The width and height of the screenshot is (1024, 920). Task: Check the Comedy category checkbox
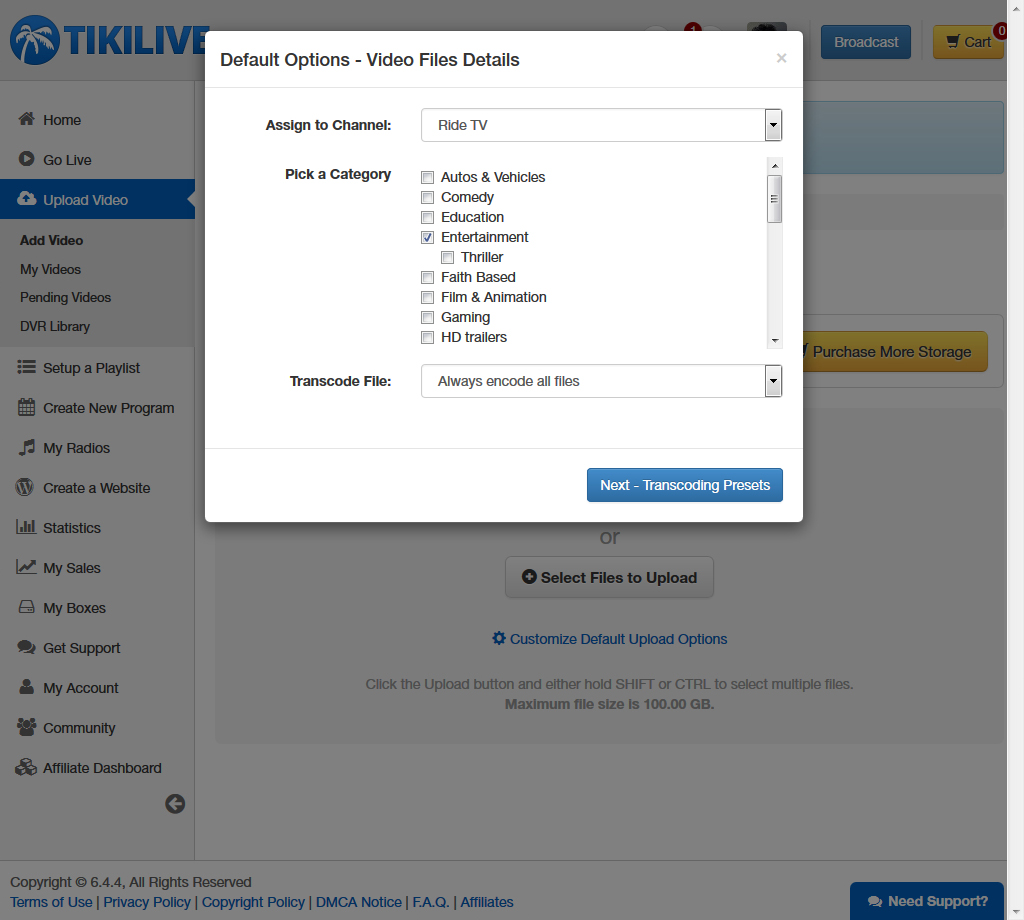click(428, 197)
